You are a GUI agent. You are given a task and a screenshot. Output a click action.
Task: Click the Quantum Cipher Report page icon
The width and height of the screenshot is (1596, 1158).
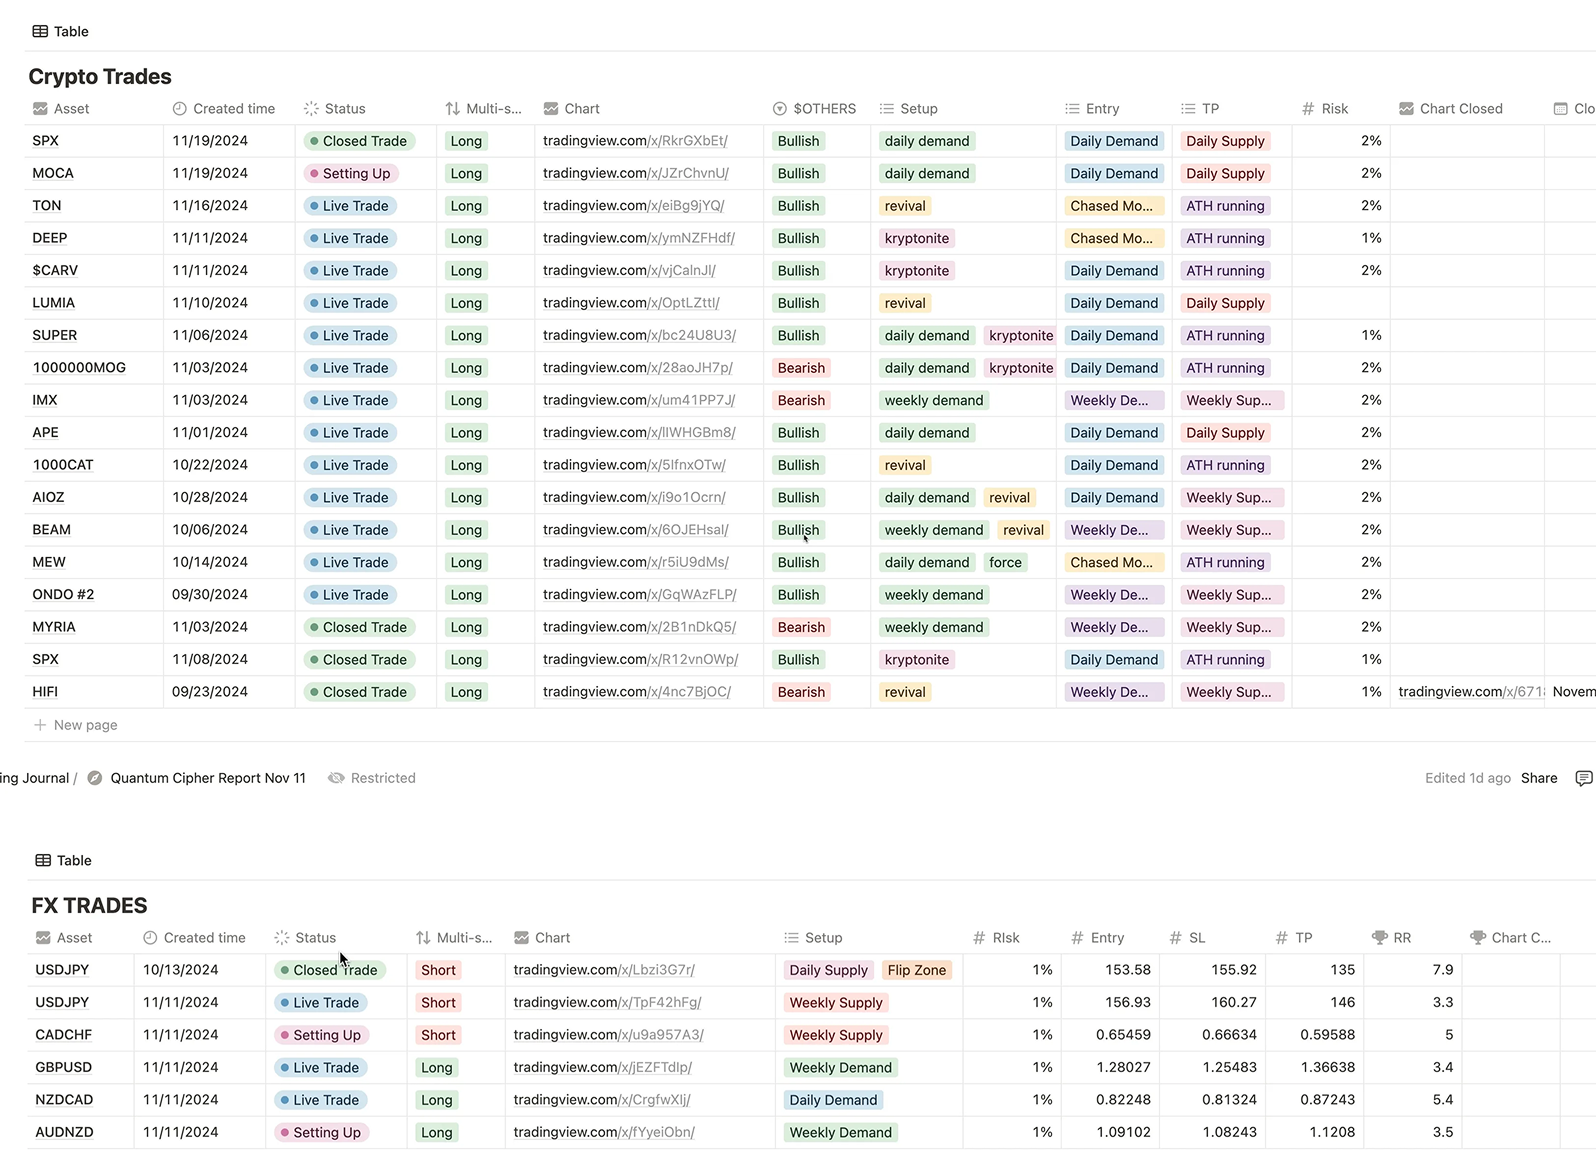(x=95, y=778)
